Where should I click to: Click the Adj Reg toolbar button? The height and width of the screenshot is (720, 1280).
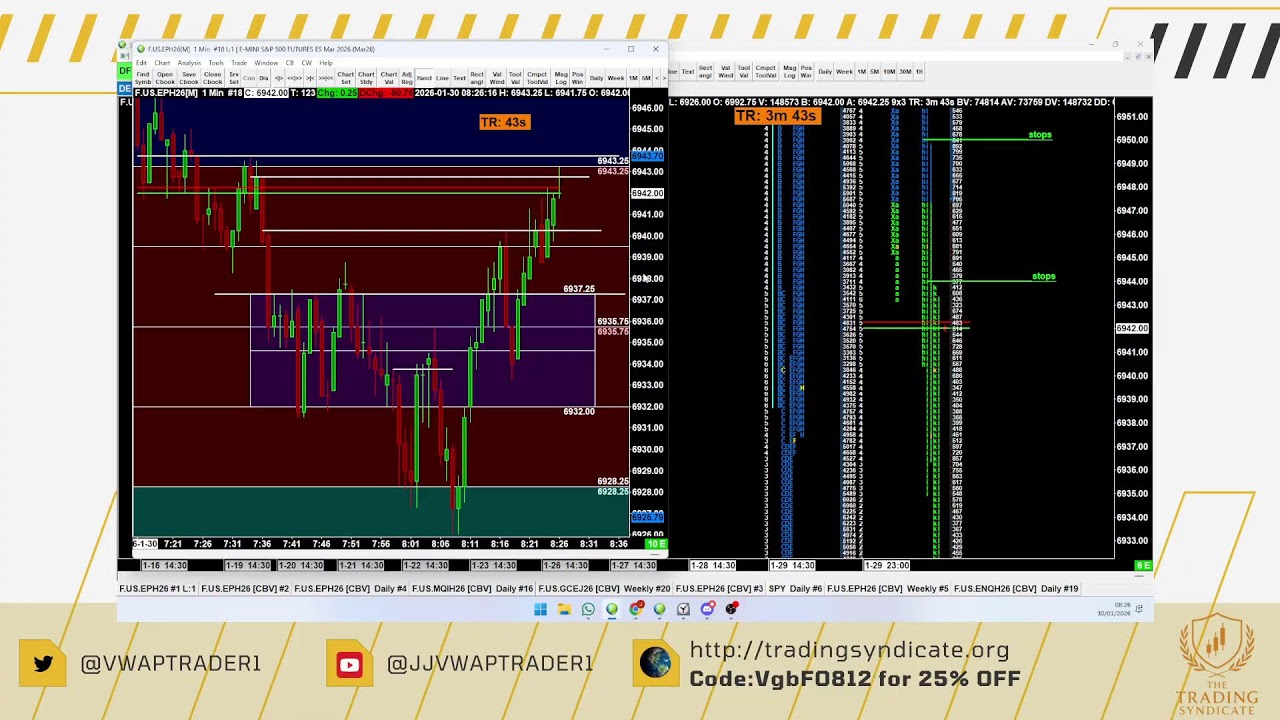(x=407, y=77)
